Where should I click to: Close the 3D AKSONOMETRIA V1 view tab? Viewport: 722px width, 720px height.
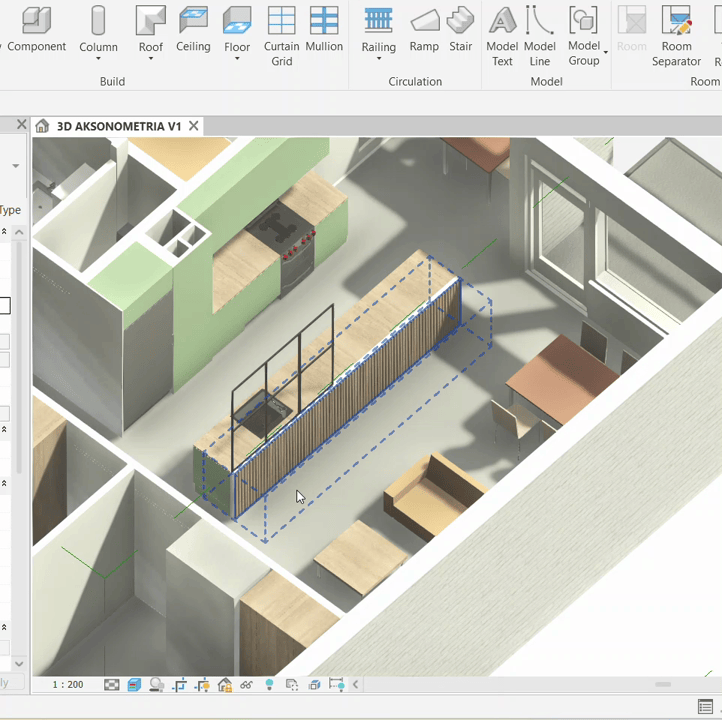click(194, 126)
